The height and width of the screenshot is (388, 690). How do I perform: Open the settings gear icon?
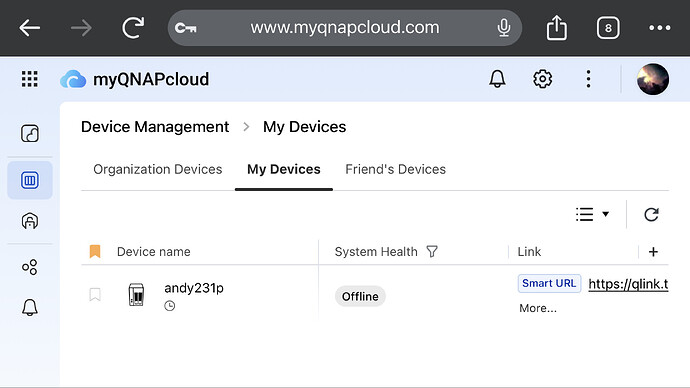[x=542, y=79]
